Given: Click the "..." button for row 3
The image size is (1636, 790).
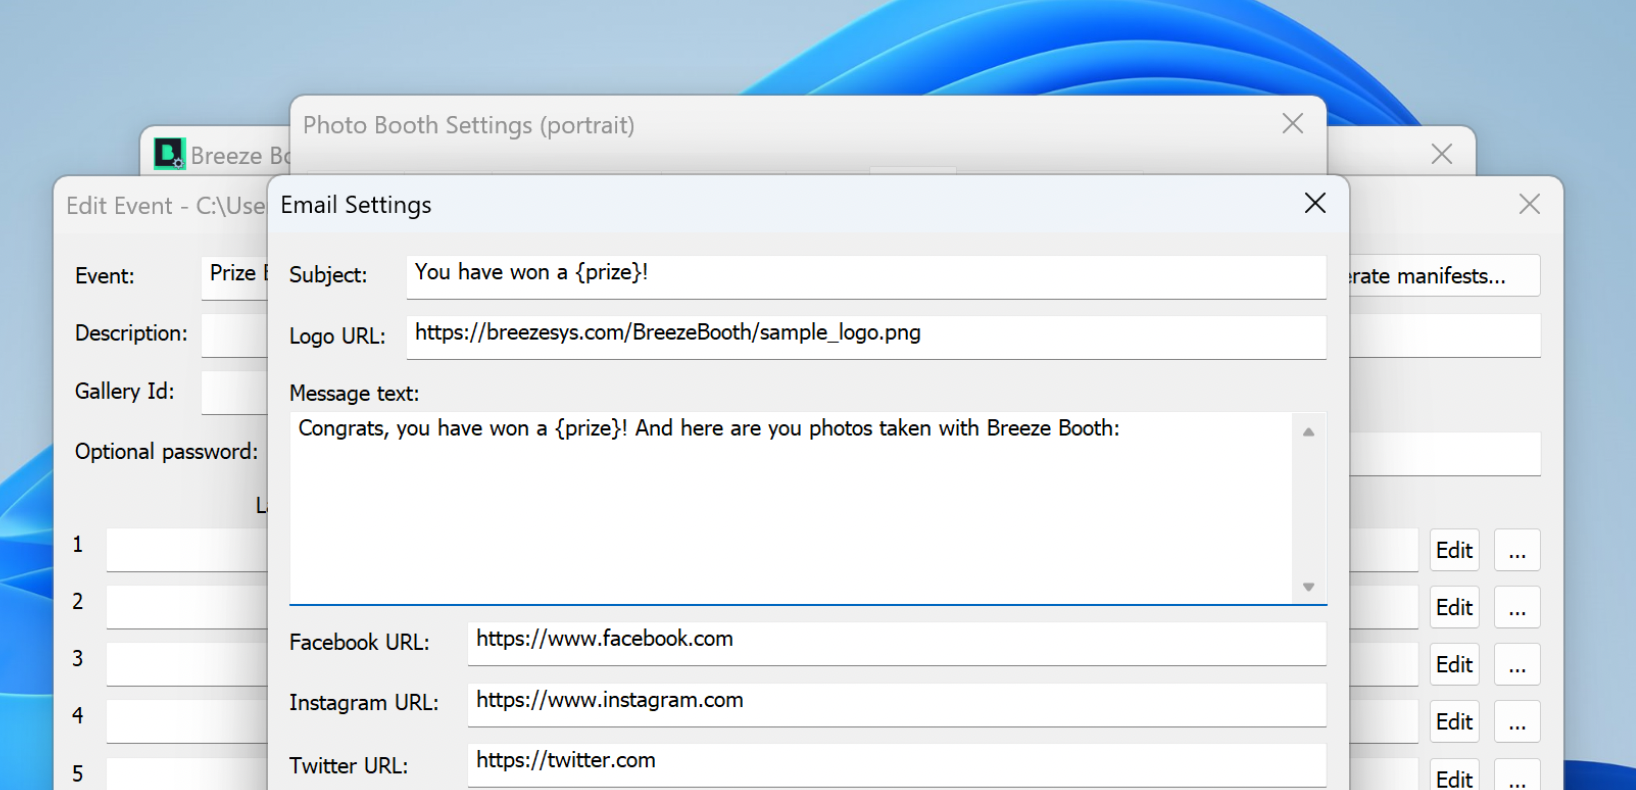Looking at the screenshot, I should 1517,665.
